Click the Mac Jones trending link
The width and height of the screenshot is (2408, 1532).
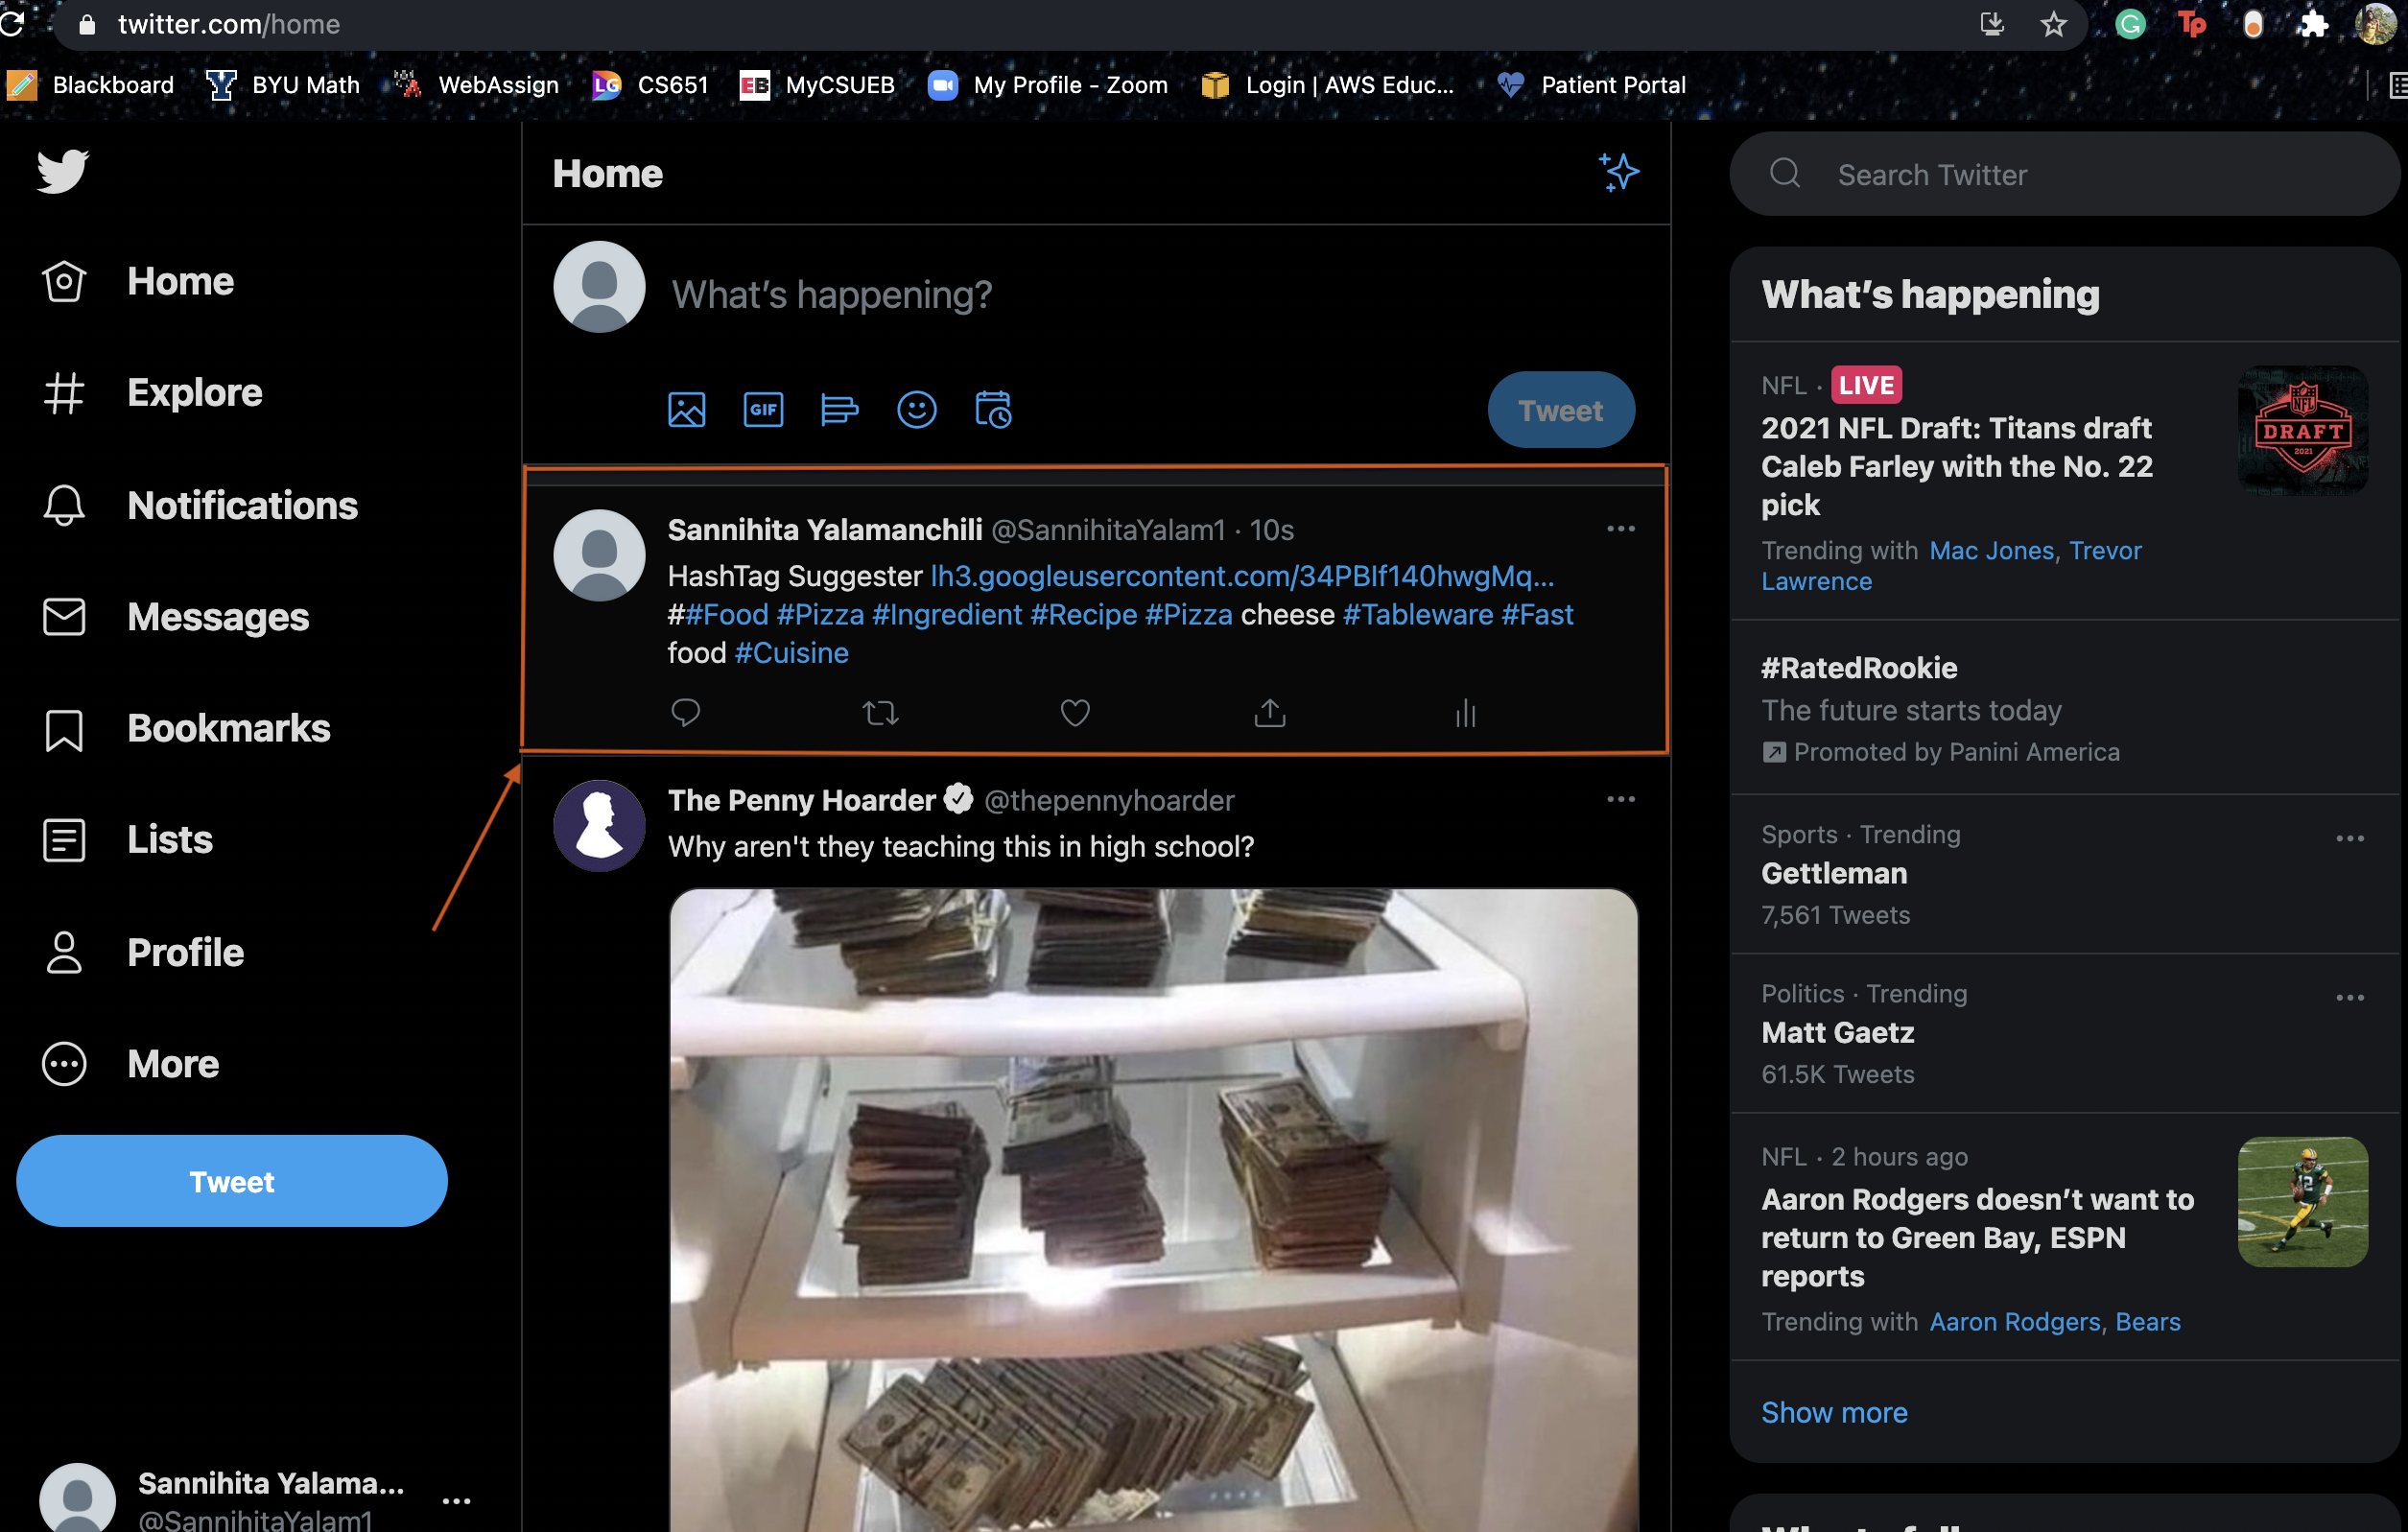pos(1991,551)
